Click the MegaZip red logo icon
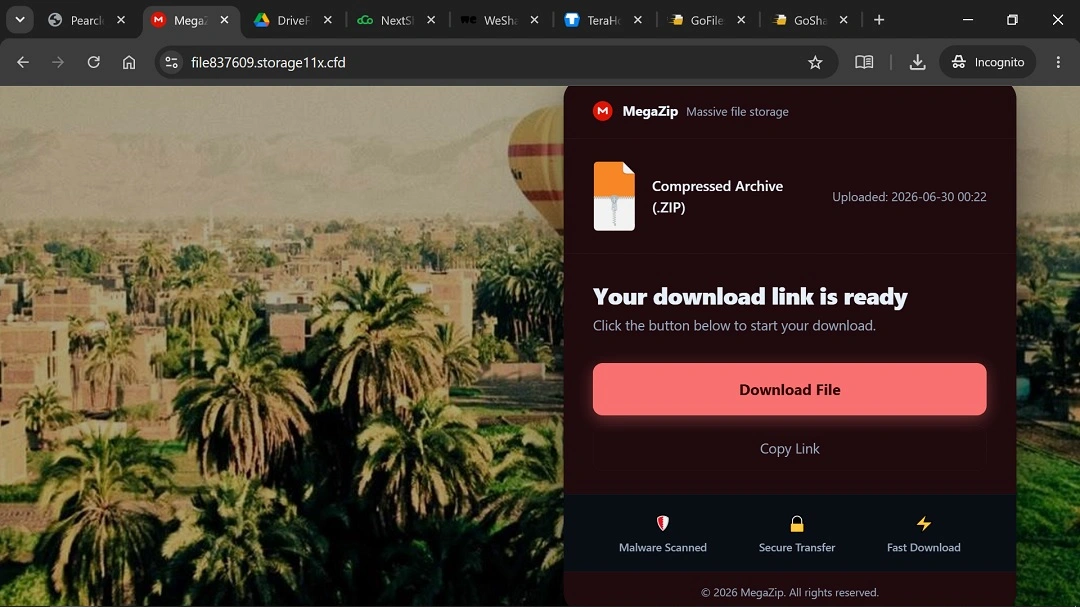Viewport: 1080px width, 607px height. point(603,111)
